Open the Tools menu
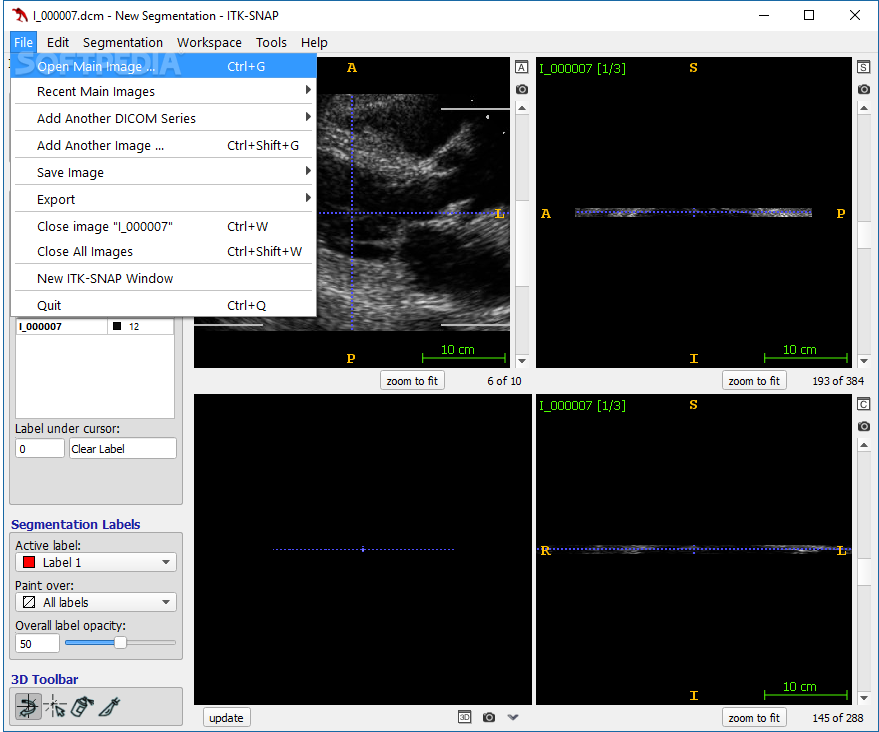The width and height of the screenshot is (879, 732). pyautogui.click(x=271, y=43)
